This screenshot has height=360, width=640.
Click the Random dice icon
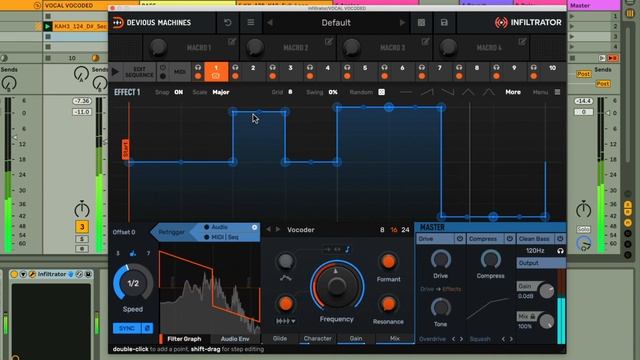pos(381,92)
